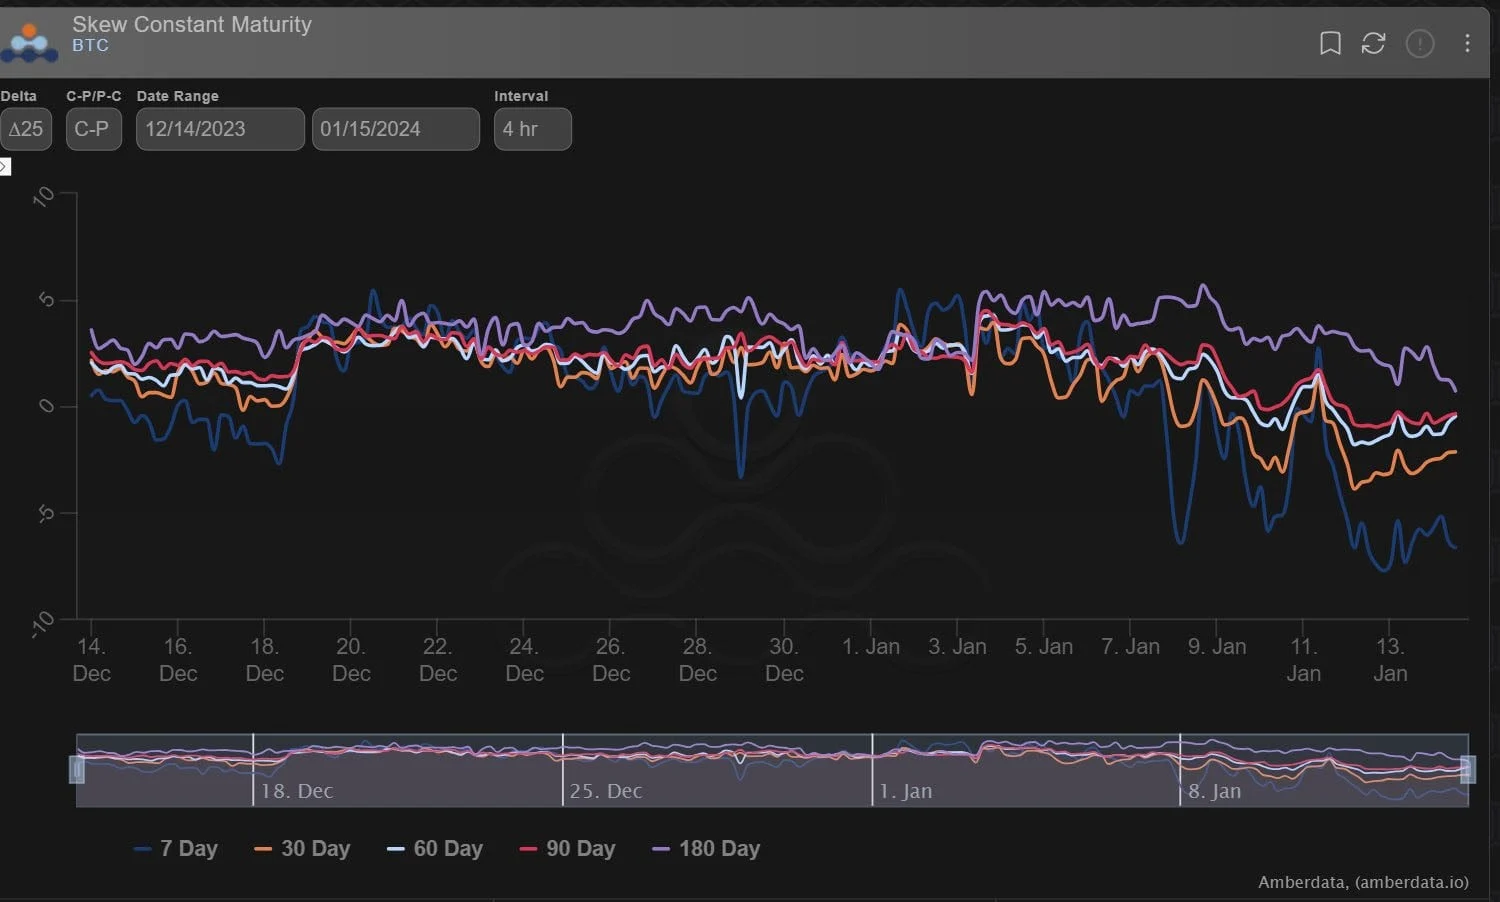Toggle the 7 Day series in legend
1500x902 pixels.
[x=176, y=849]
